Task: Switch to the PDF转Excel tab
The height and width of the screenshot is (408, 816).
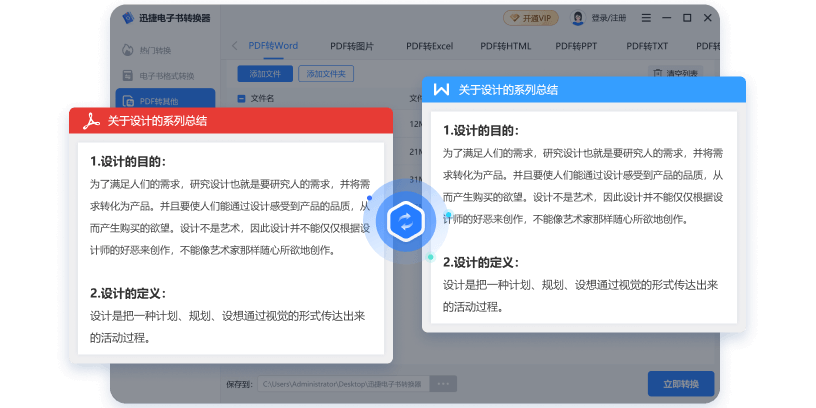Action: [x=429, y=46]
